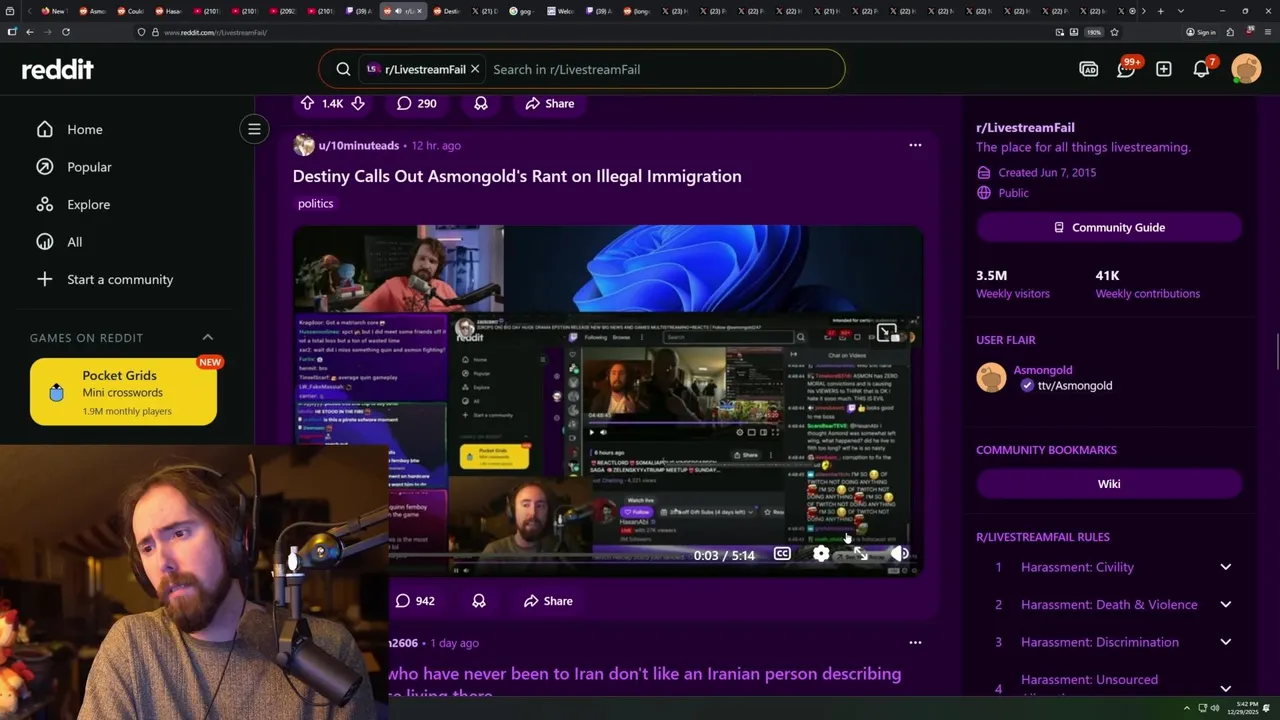The height and width of the screenshot is (720, 1280).
Task: Click the Destiny post video thumbnail
Action: pyautogui.click(x=607, y=400)
